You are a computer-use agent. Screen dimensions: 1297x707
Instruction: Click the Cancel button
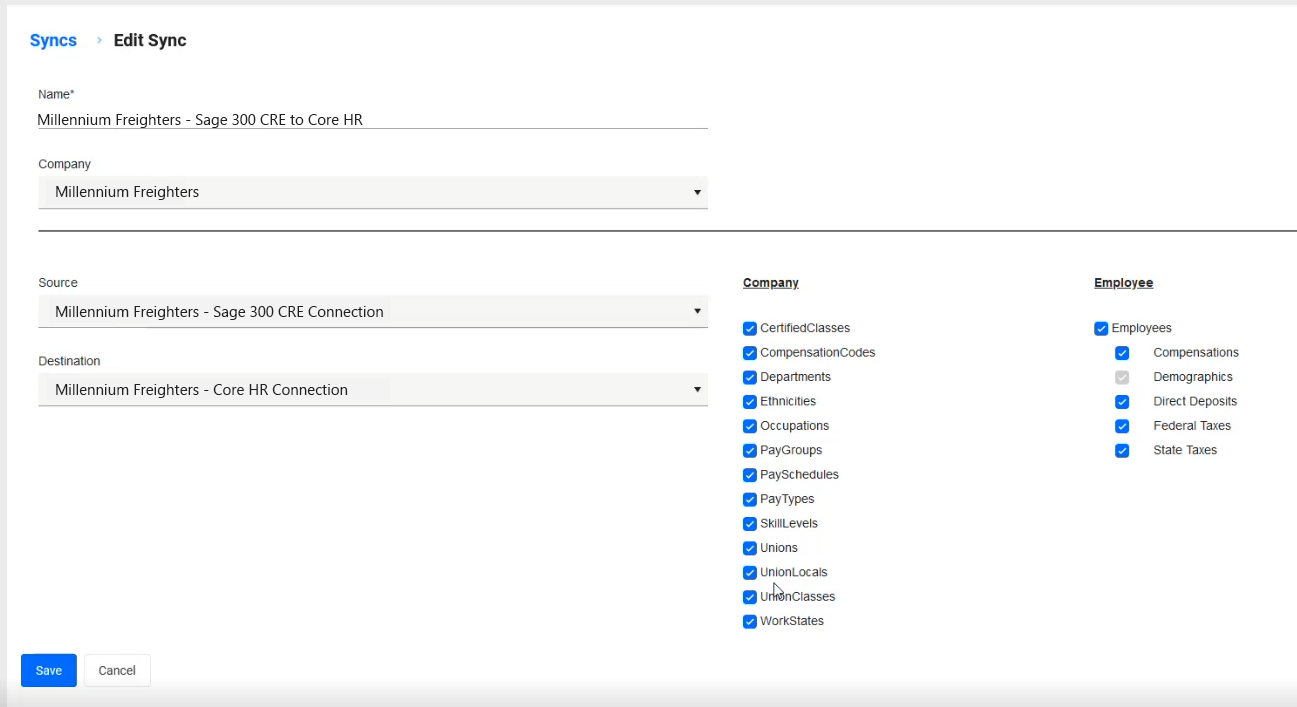[117, 670]
